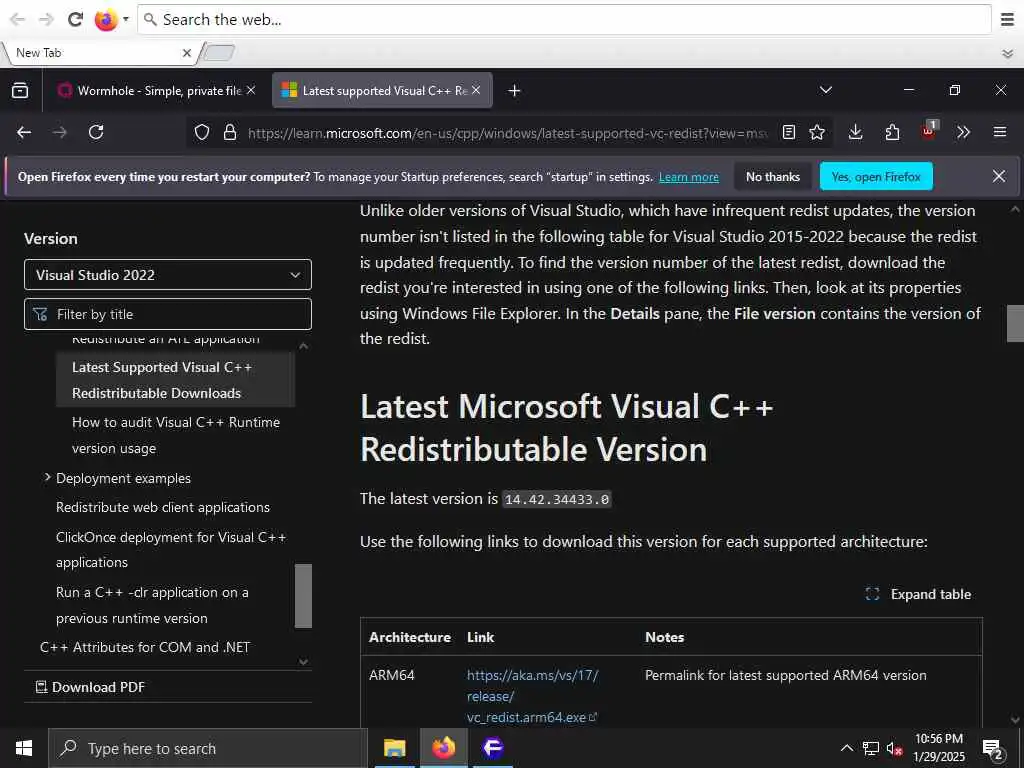Close the 'New Tab' tab
The image size is (1024, 768).
point(187,53)
